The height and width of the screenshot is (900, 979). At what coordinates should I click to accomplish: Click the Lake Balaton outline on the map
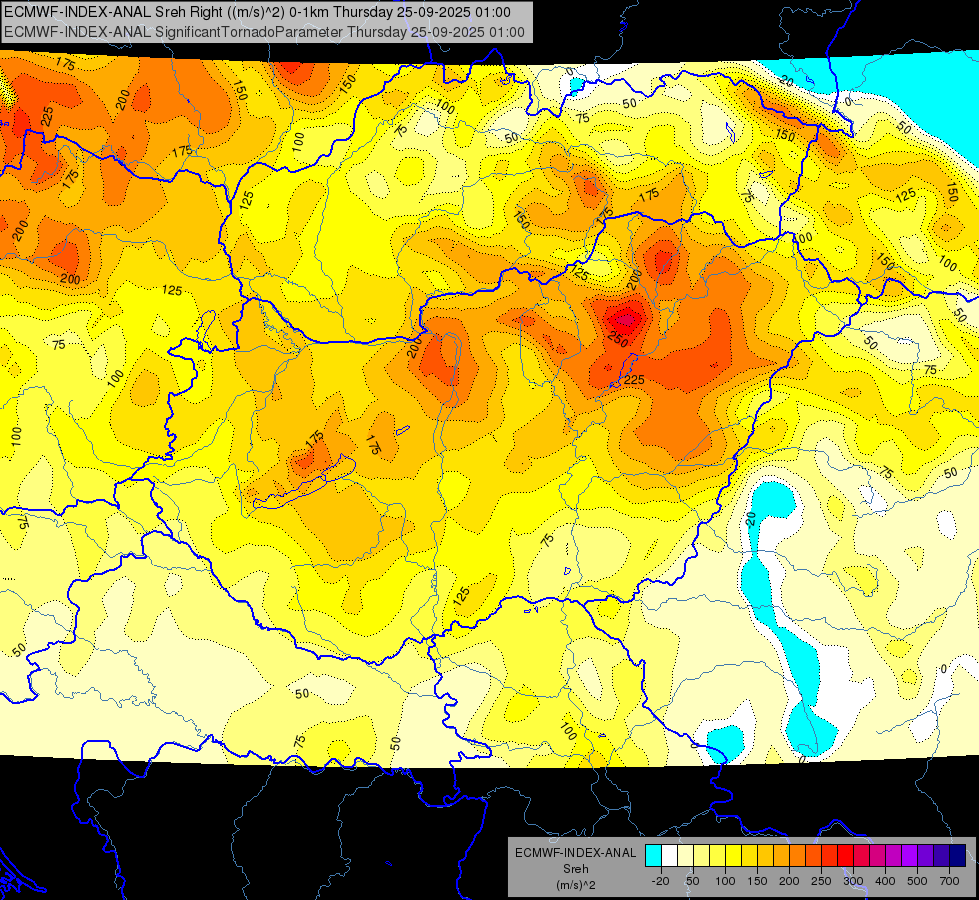pos(305,482)
